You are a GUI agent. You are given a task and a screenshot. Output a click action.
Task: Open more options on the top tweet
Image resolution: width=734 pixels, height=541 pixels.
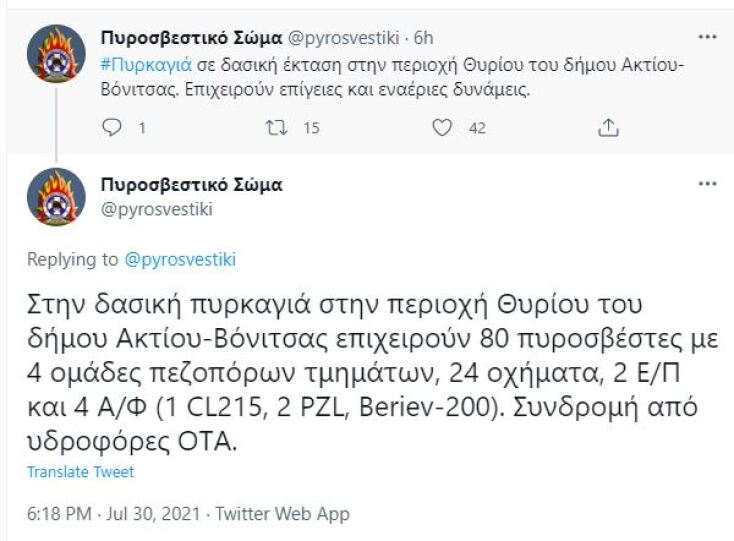click(x=706, y=38)
